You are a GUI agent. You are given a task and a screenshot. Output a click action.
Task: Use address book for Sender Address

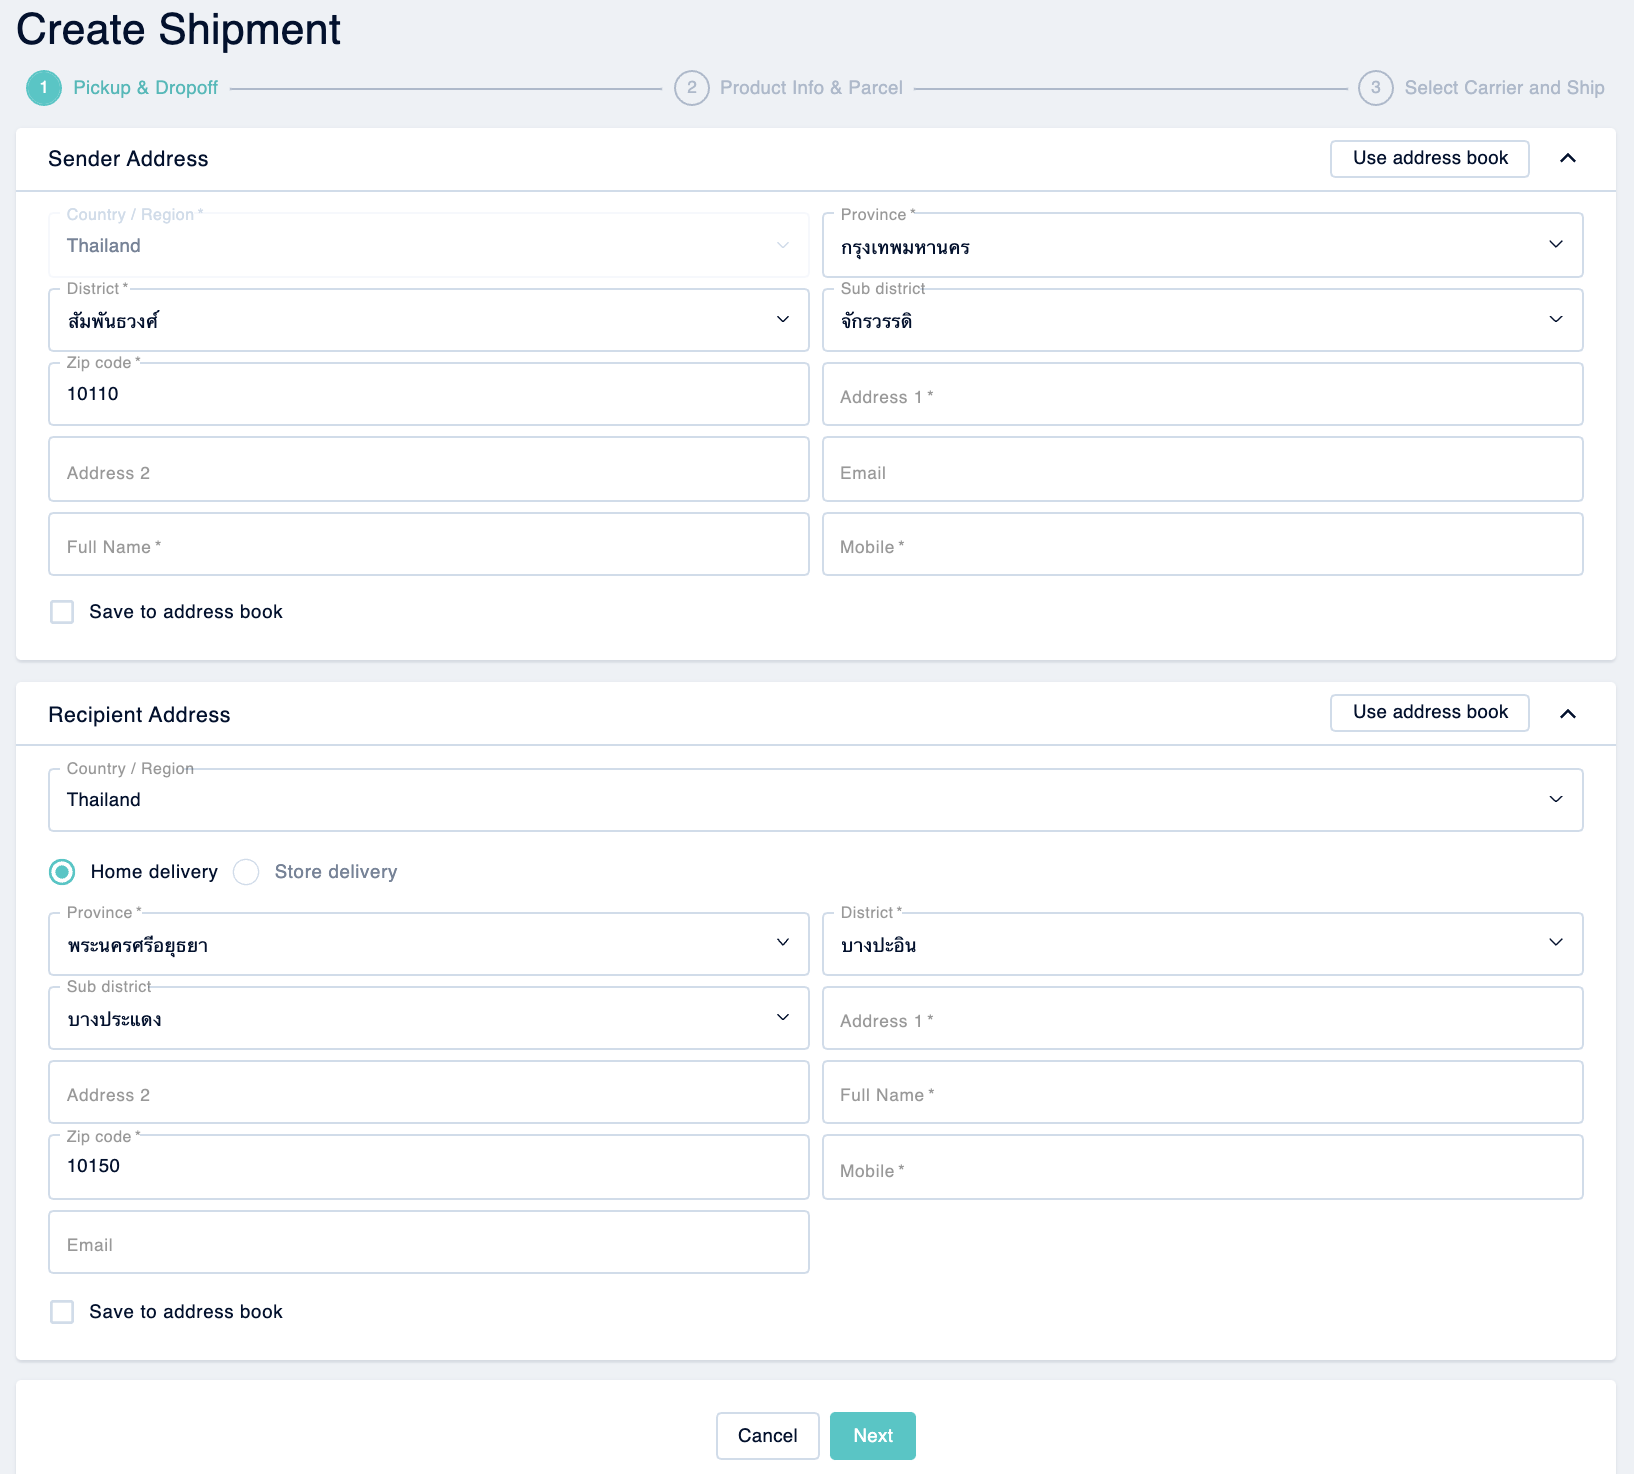(x=1430, y=158)
